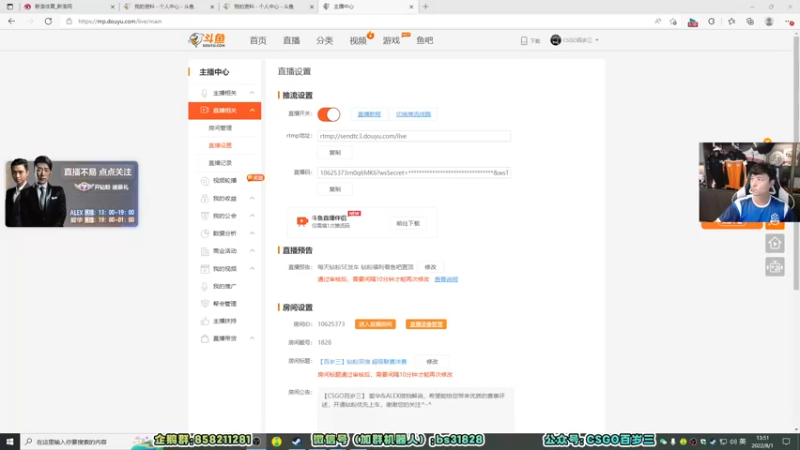Click the 房间公告 announcement text area

click(416, 408)
